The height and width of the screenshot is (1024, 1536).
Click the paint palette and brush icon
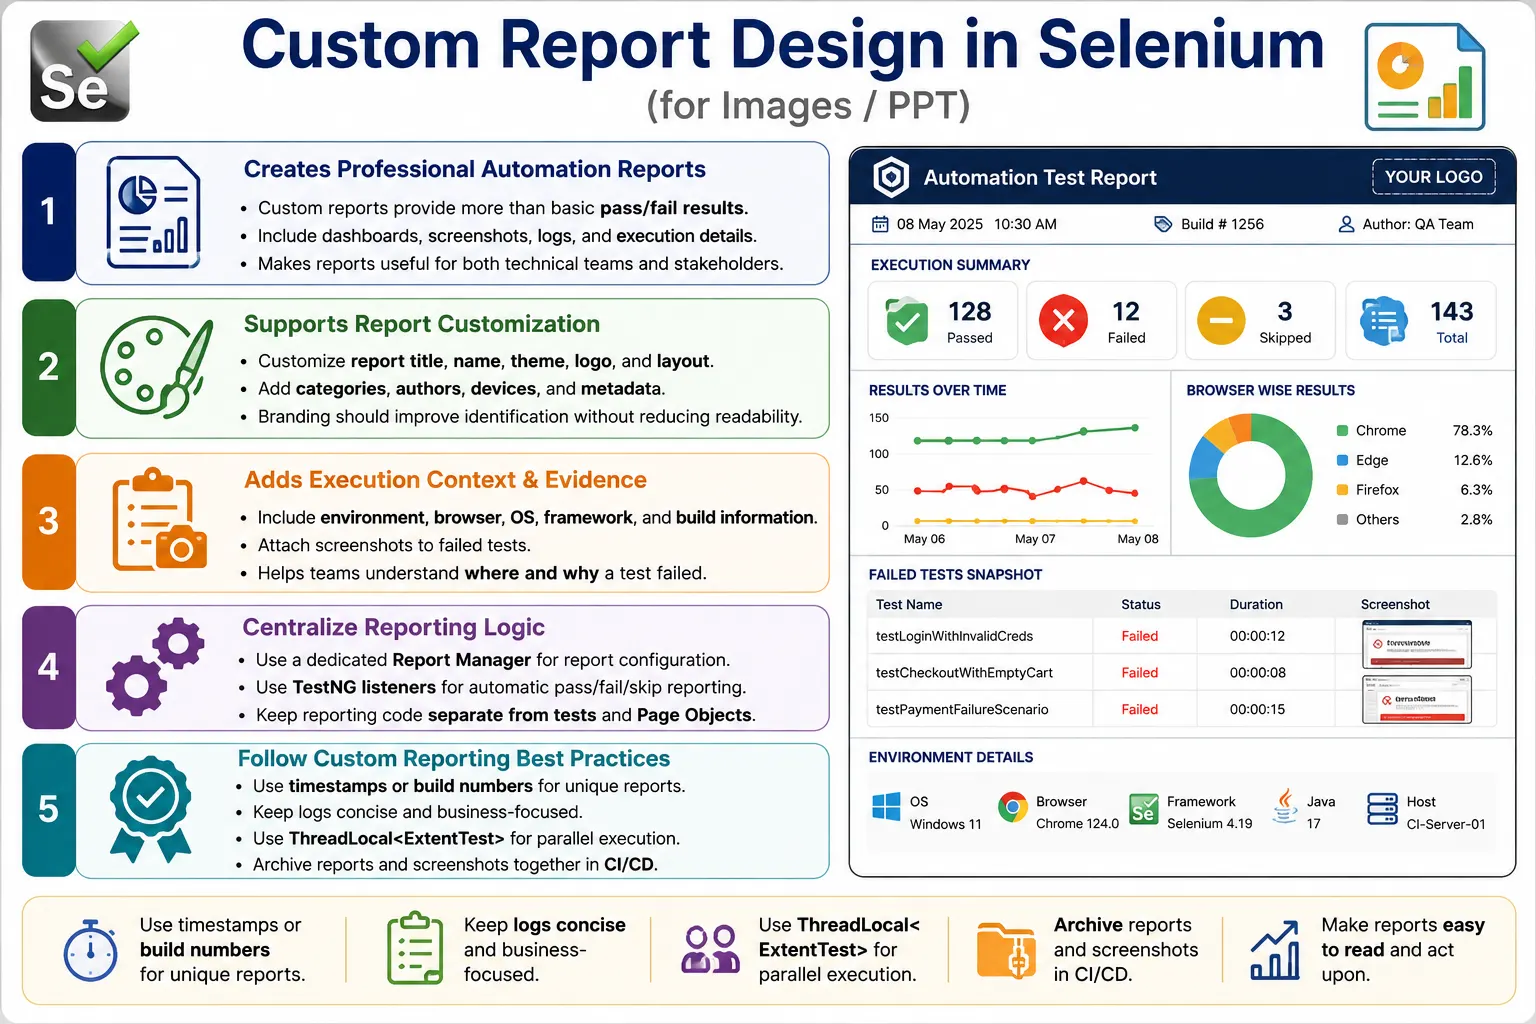click(157, 367)
